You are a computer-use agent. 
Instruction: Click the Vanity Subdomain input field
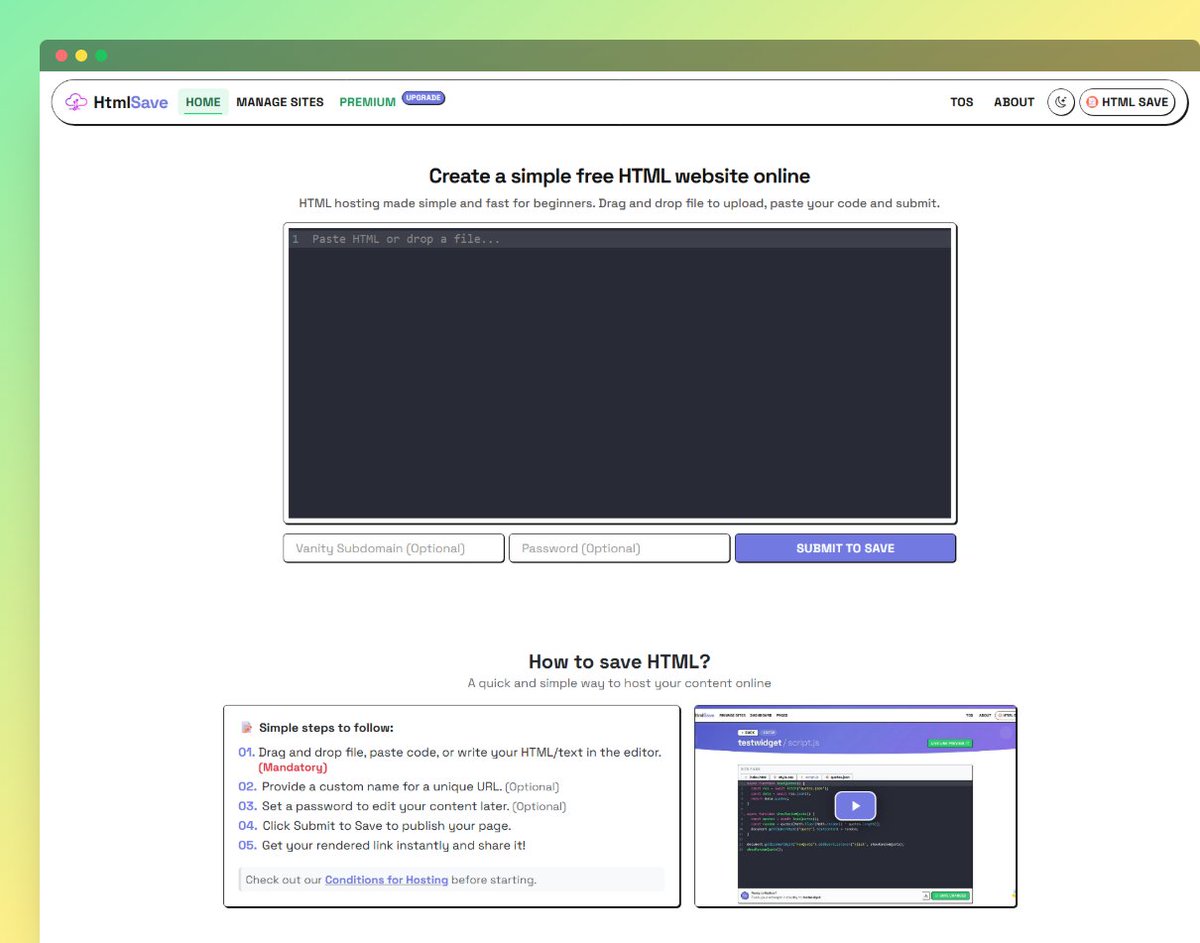click(x=392, y=547)
